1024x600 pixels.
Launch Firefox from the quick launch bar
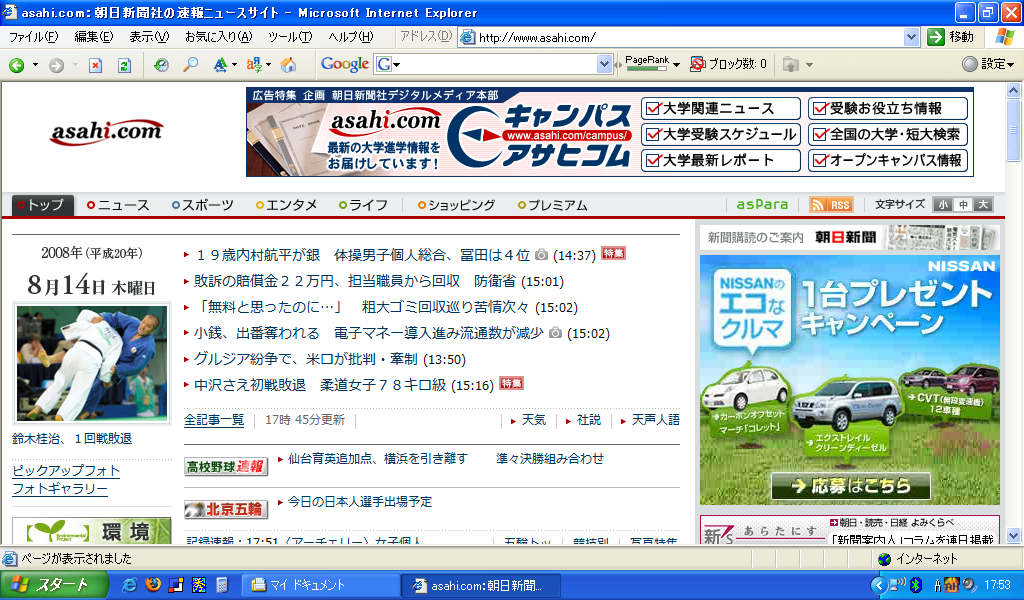tap(153, 585)
